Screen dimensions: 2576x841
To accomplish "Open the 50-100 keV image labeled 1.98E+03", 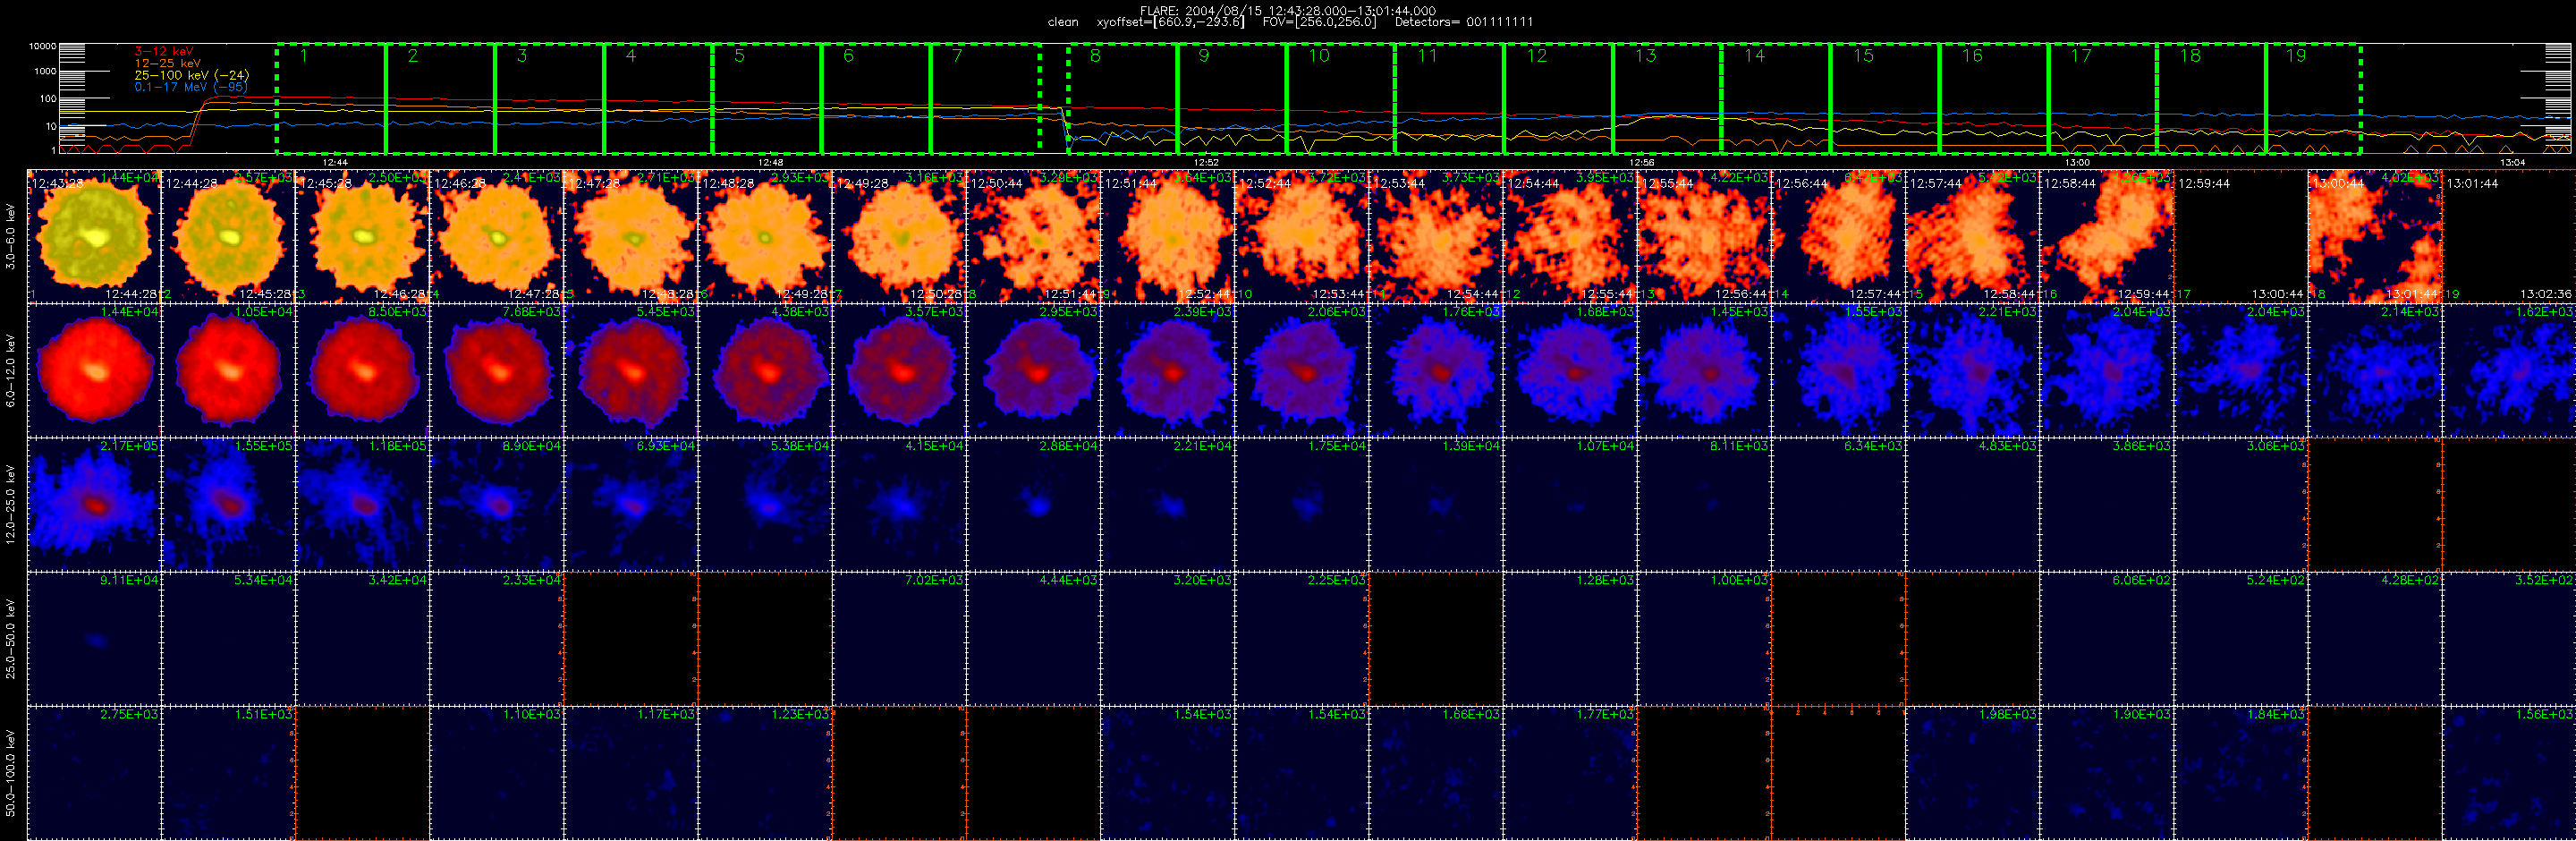I will coord(1972,773).
